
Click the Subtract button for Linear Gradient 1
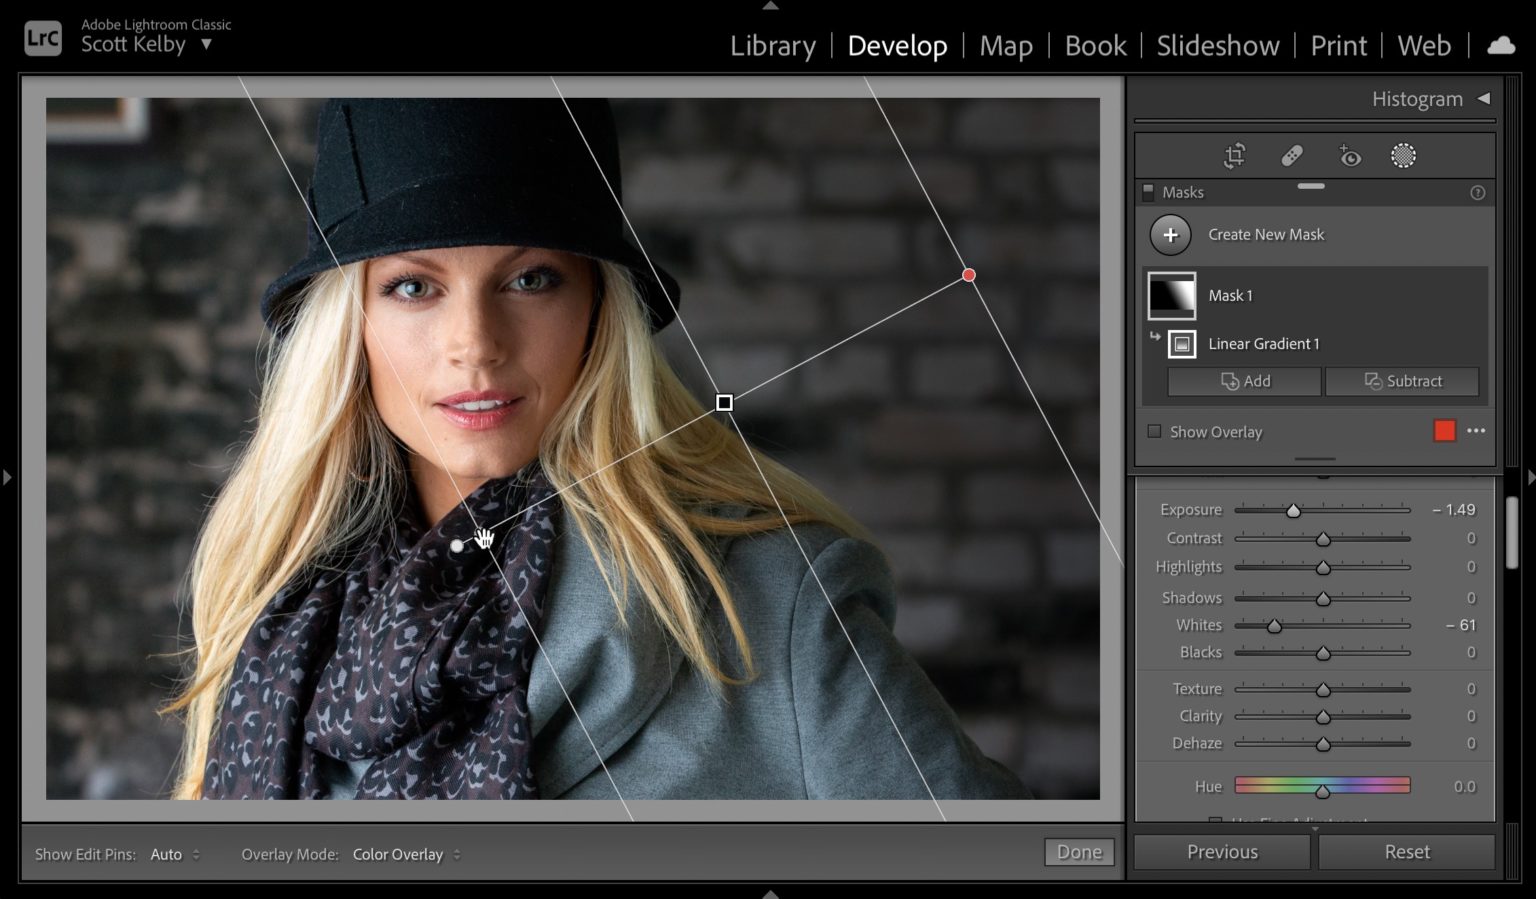[1402, 381]
